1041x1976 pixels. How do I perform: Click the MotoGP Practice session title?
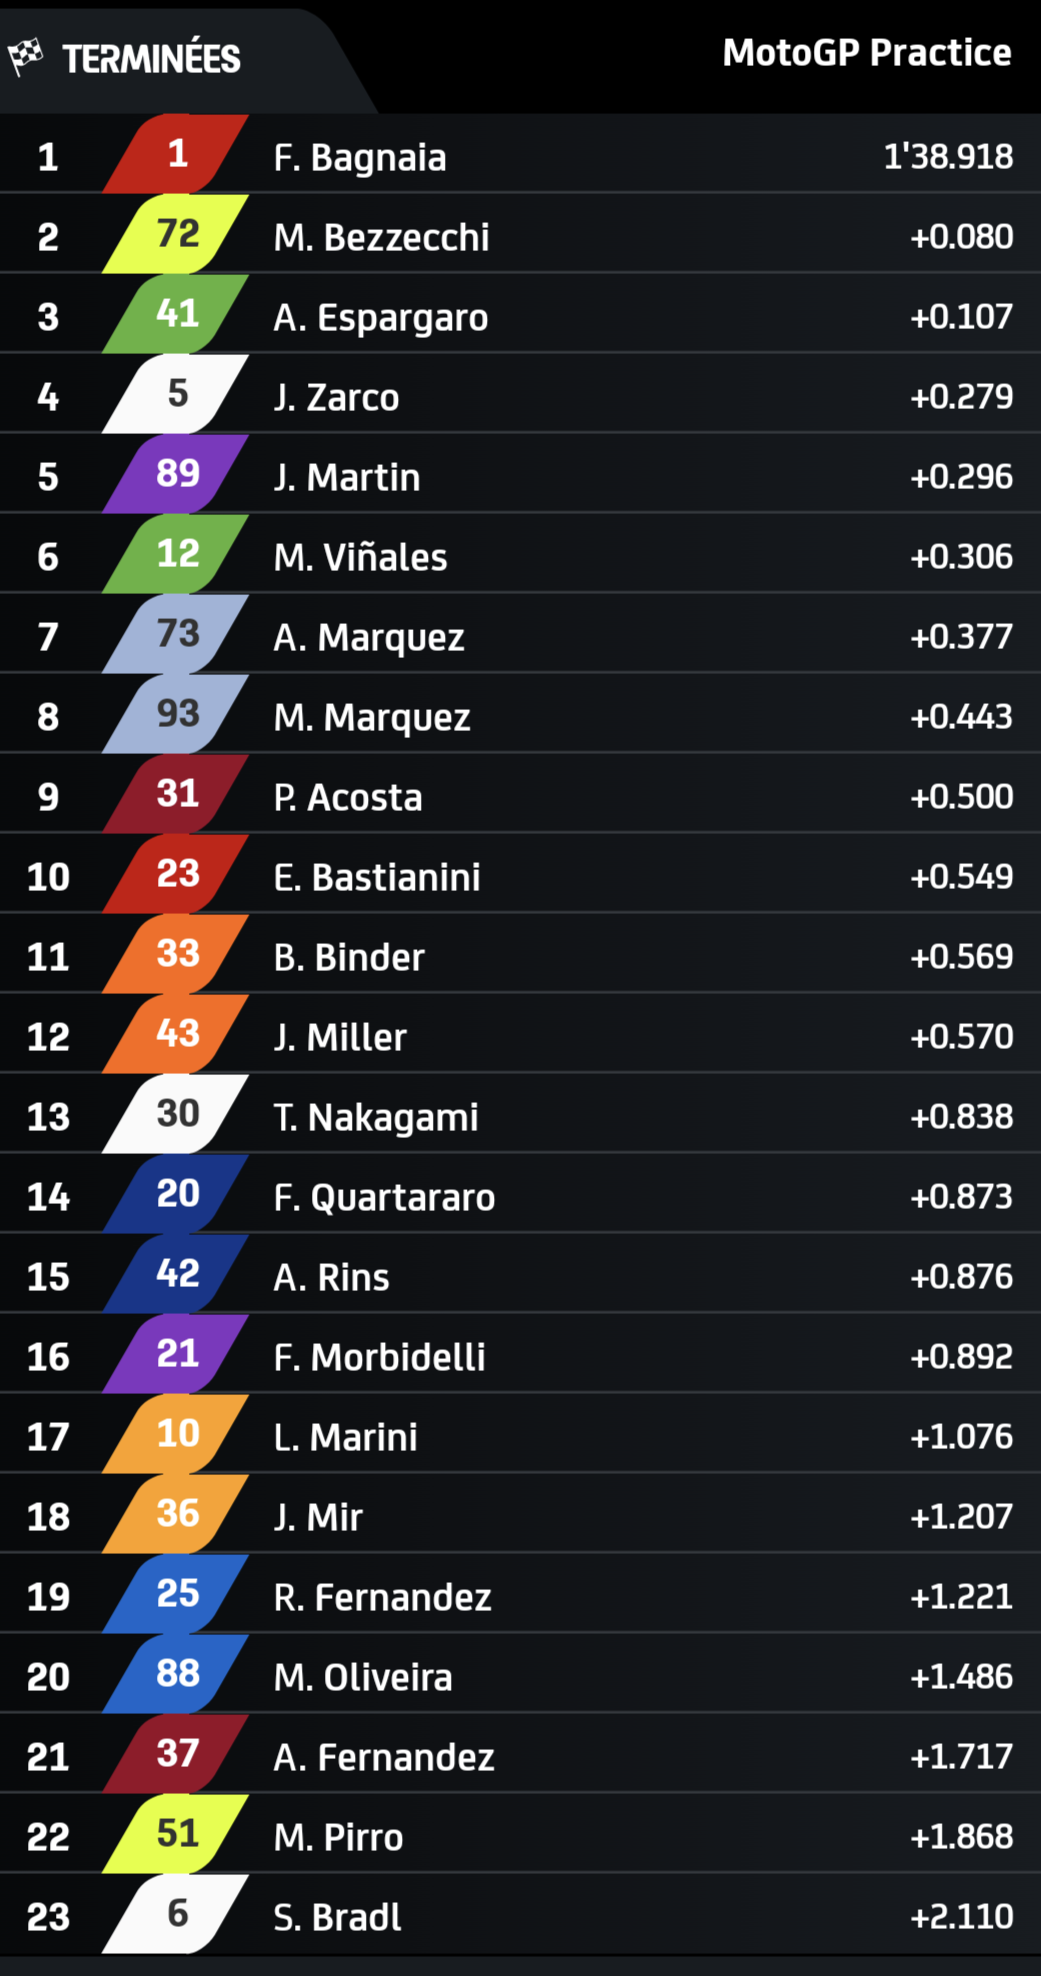point(867,53)
